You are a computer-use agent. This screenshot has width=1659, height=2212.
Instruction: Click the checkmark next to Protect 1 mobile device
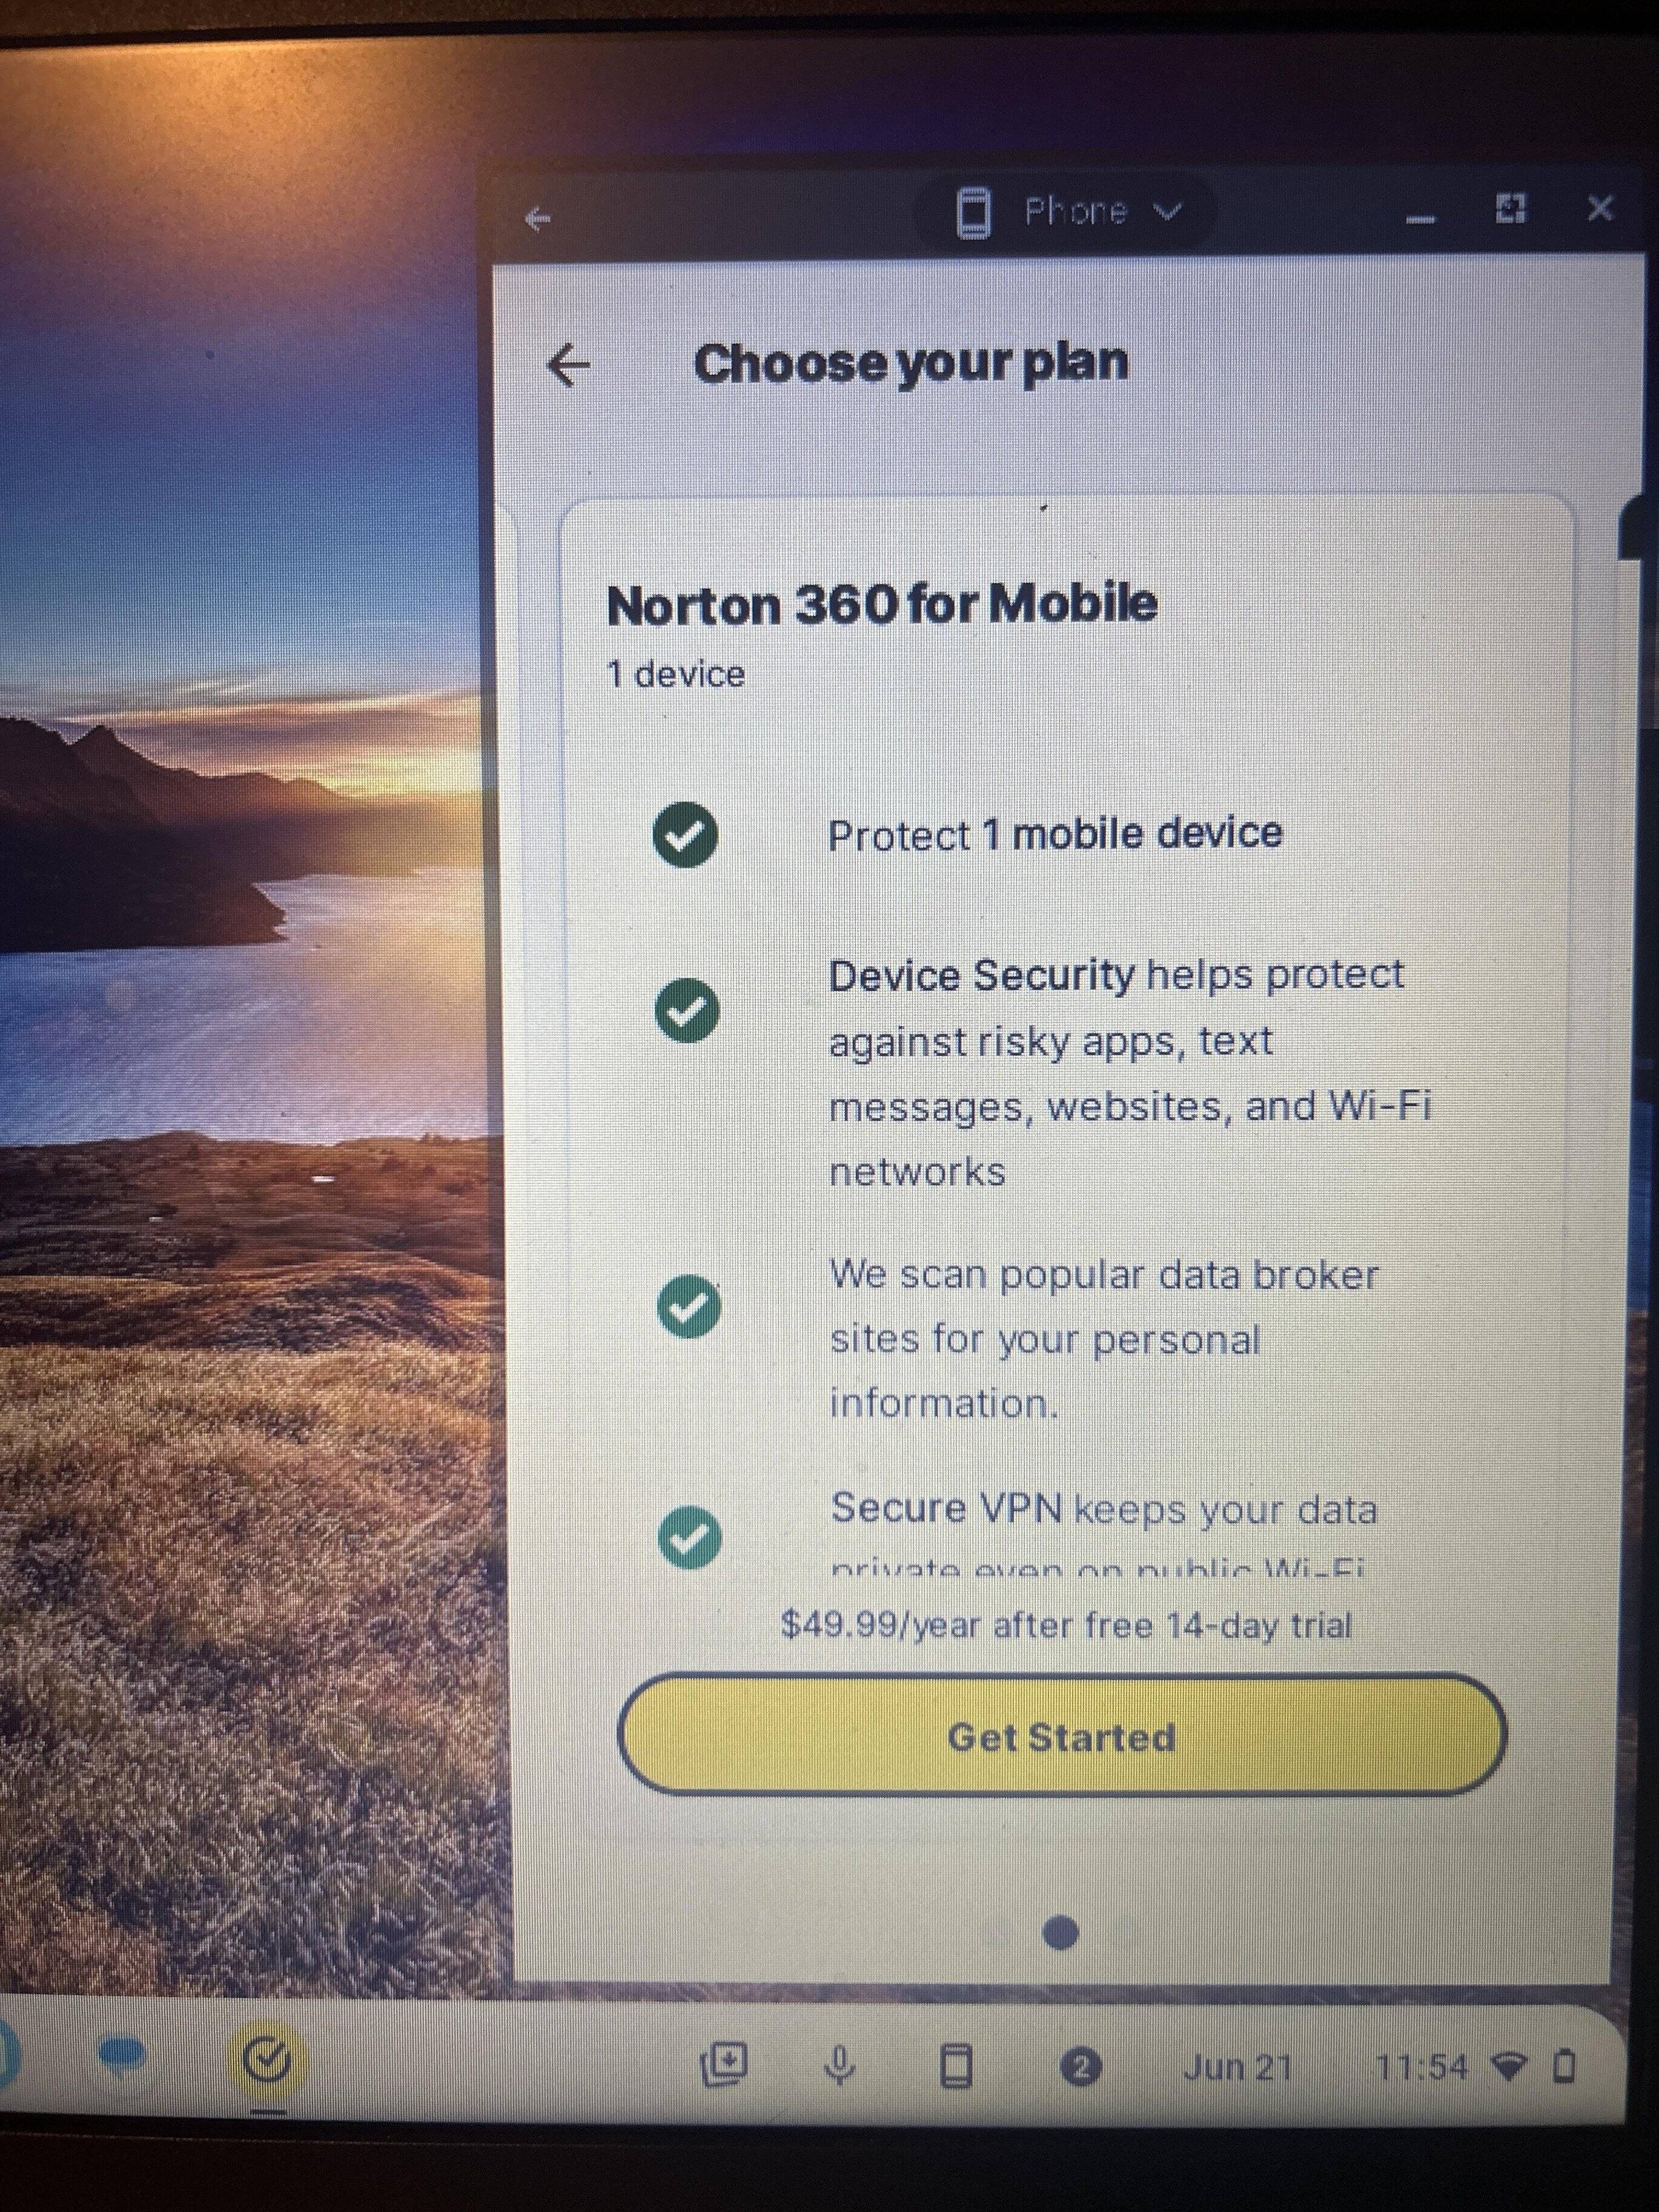pyautogui.click(x=685, y=834)
